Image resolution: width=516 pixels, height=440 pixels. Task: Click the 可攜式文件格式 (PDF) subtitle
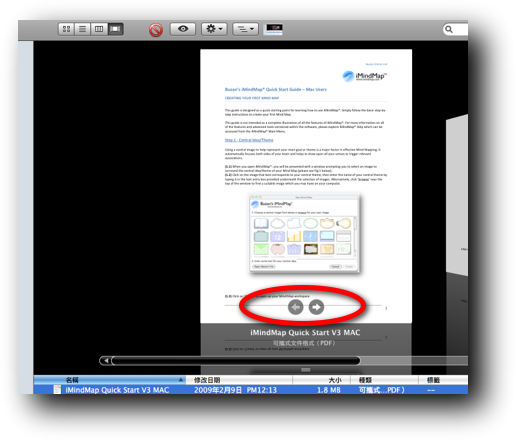point(304,343)
